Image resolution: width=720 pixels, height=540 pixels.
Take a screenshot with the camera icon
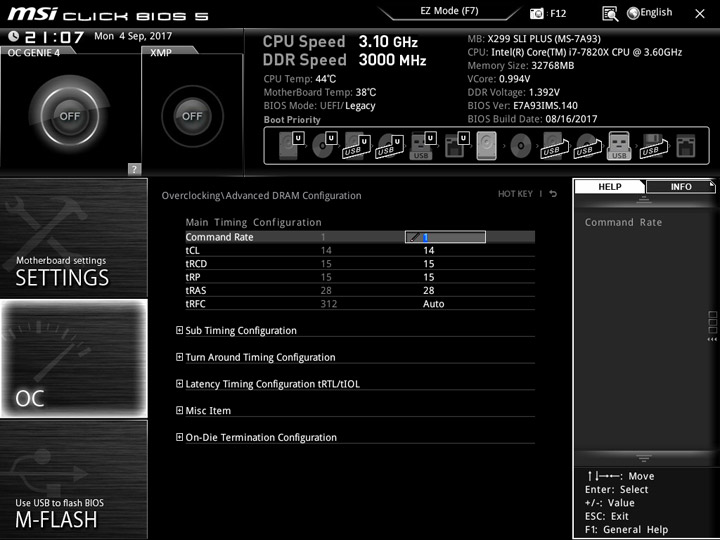click(536, 13)
